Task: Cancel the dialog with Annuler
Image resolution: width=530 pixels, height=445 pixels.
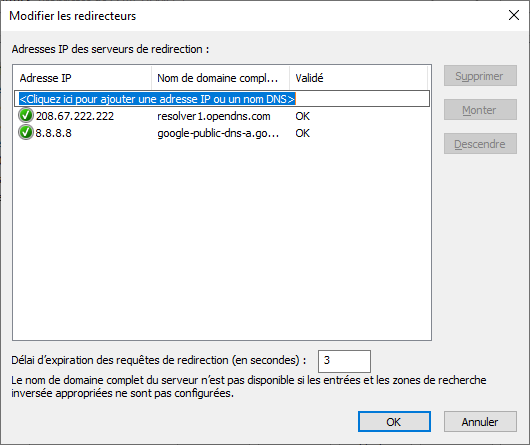Action: point(480,422)
